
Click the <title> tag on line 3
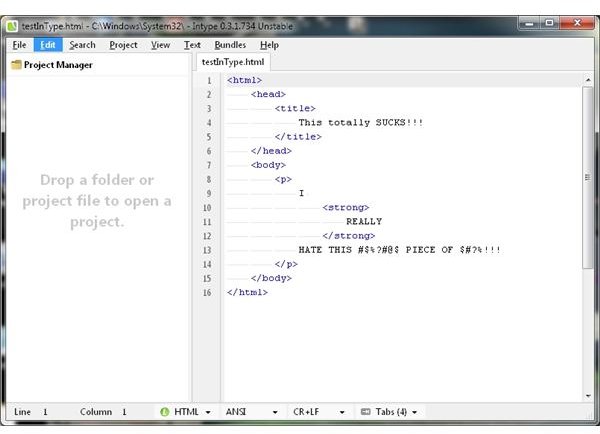tap(295, 109)
